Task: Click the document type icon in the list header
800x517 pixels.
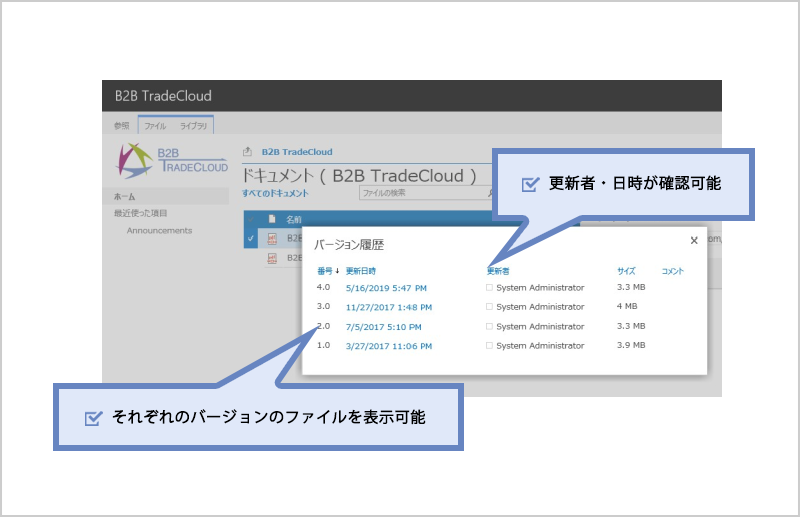Action: point(271,219)
